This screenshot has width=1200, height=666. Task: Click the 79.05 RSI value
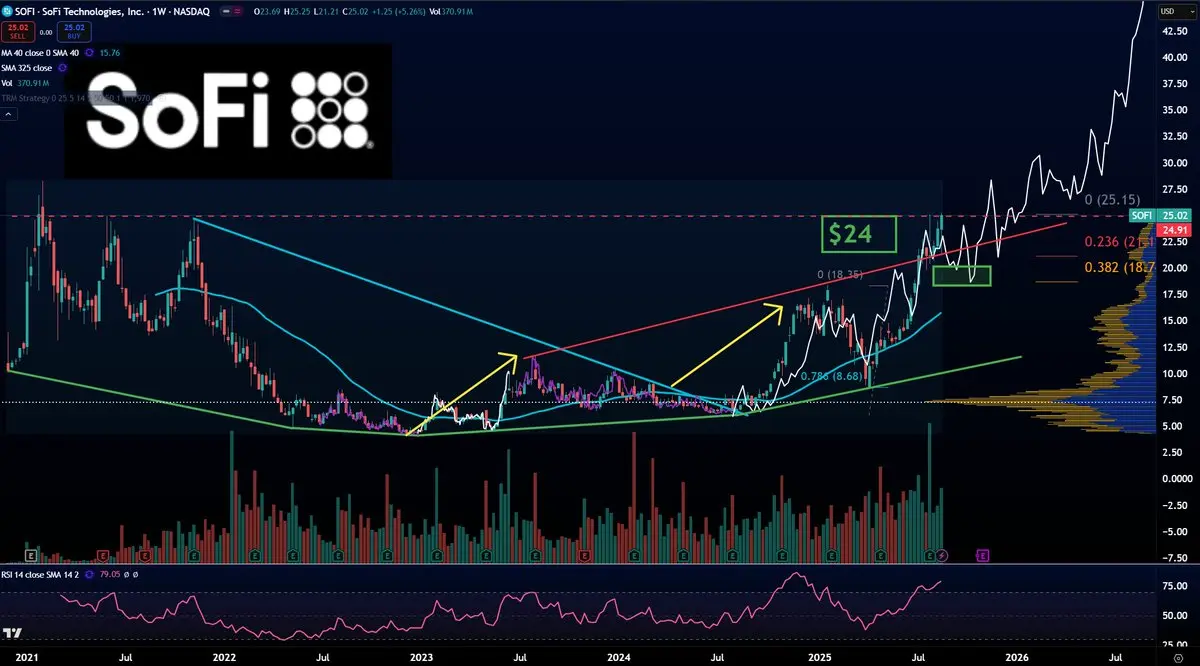click(x=110, y=574)
